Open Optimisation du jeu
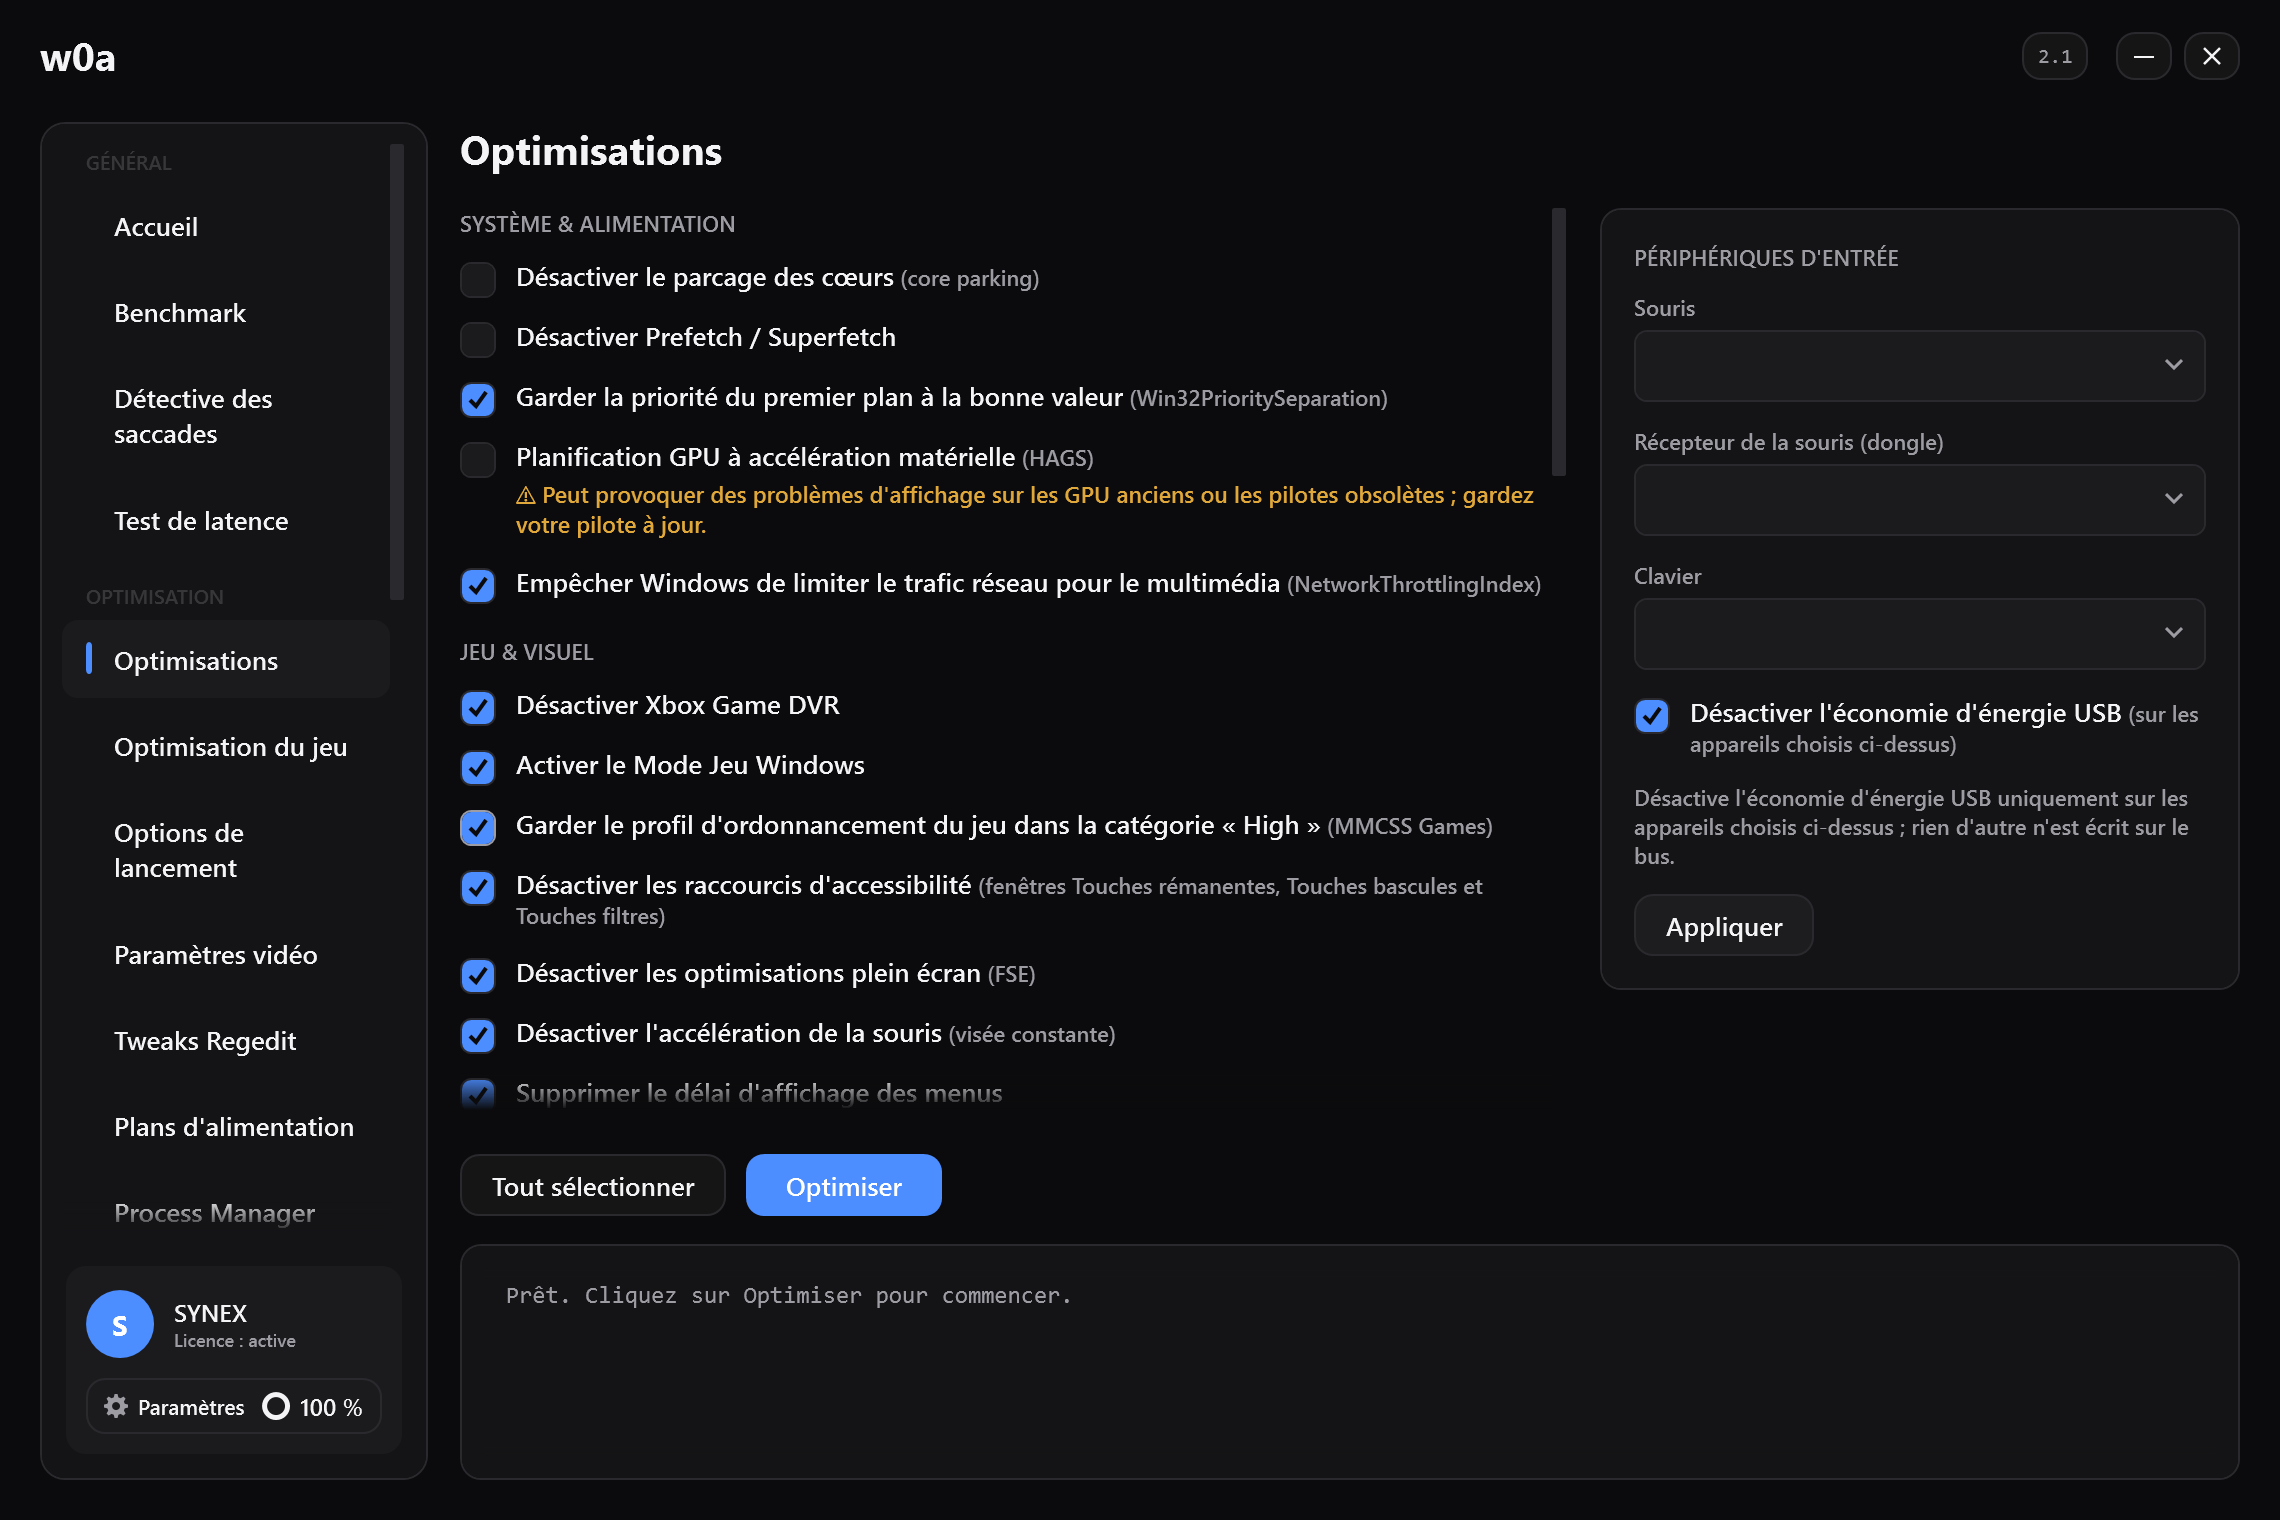The height and width of the screenshot is (1520, 2280). pos(226,747)
